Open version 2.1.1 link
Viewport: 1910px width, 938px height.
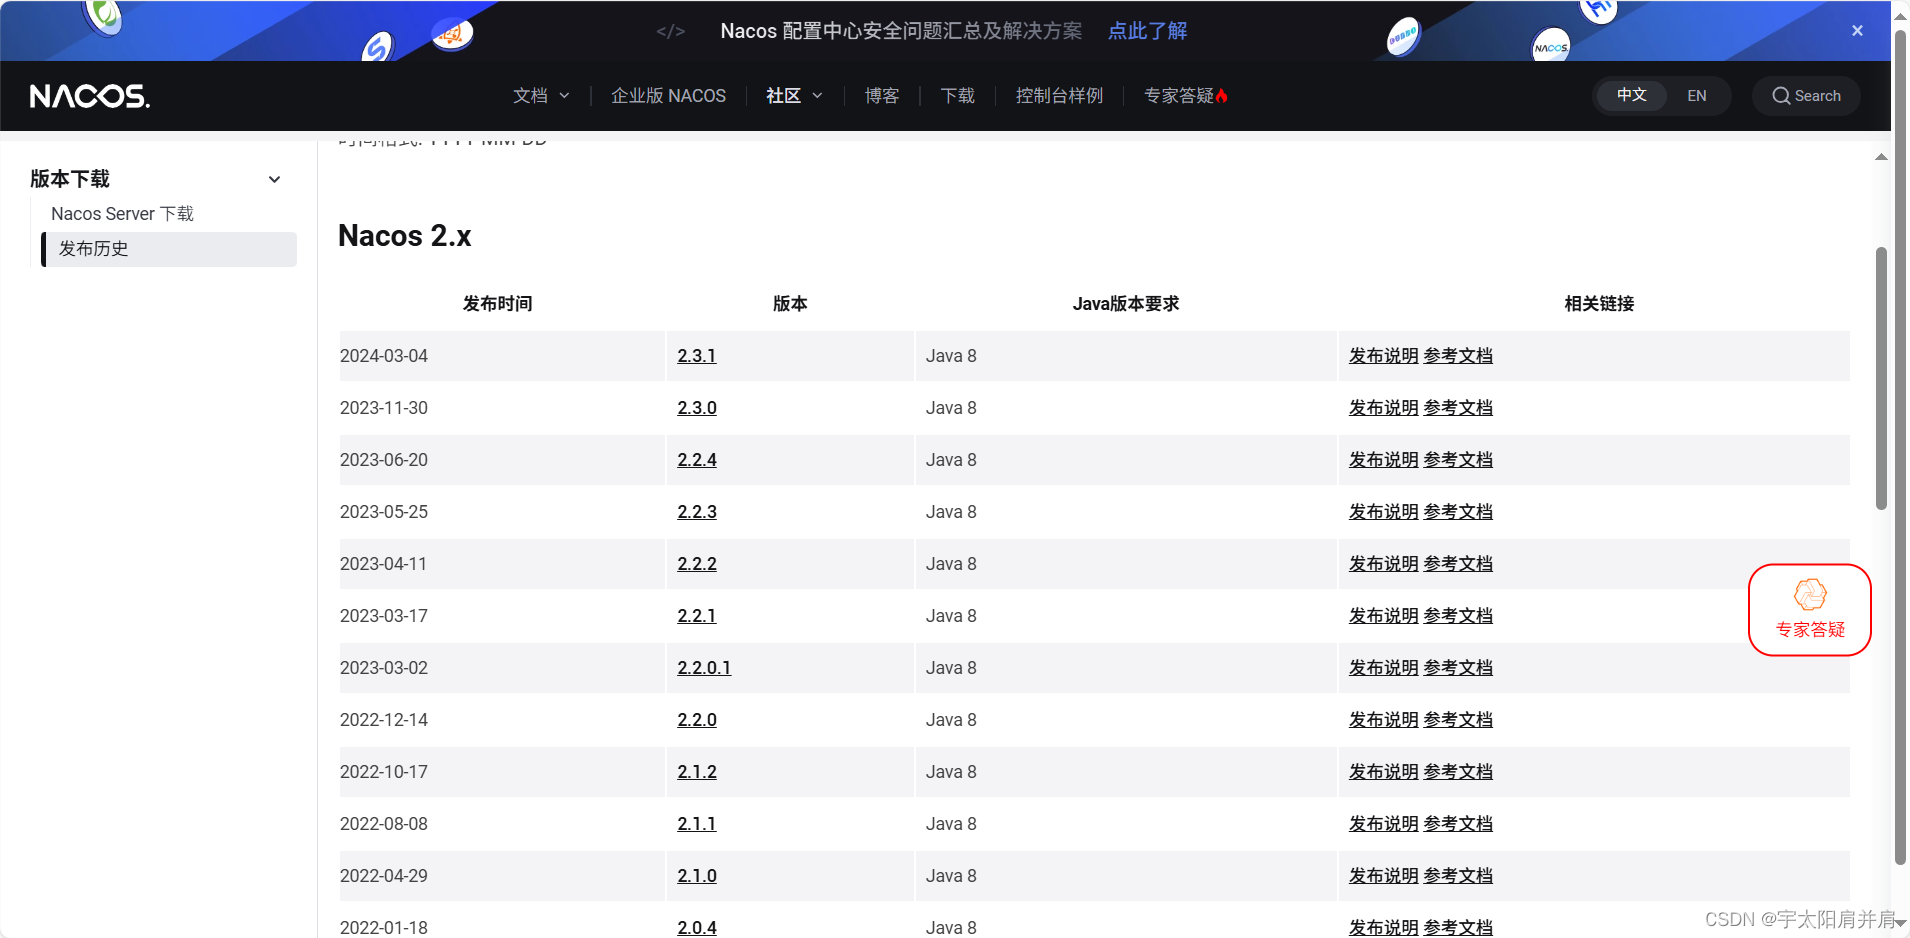(696, 824)
